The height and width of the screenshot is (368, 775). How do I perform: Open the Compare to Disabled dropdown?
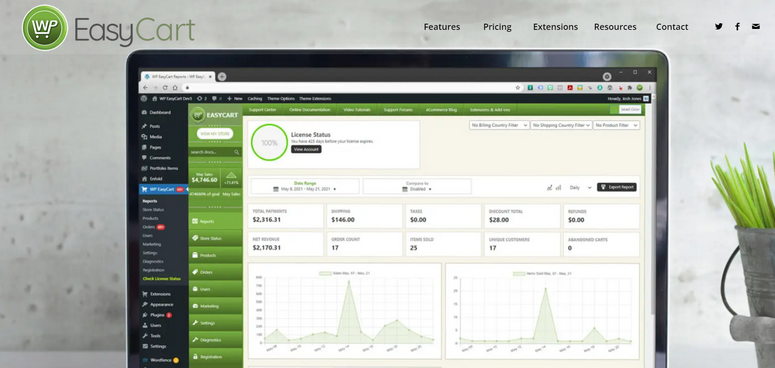point(417,186)
